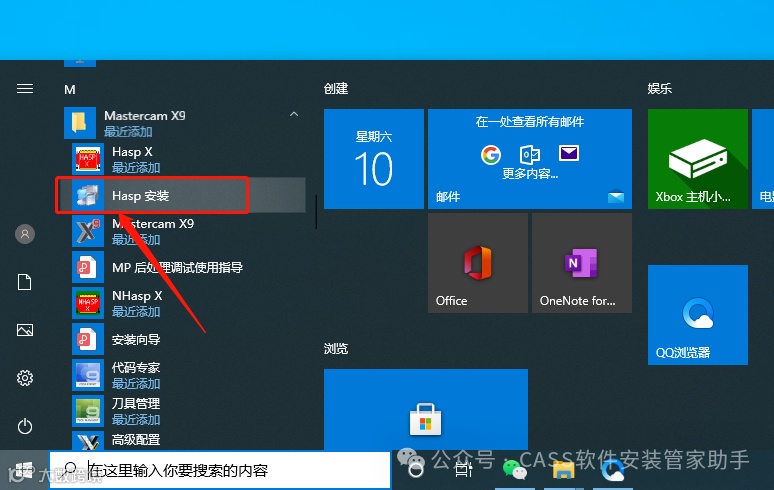Image resolution: width=774 pixels, height=490 pixels.
Task: Launch 刀具管理 app icon
Action: point(88,411)
